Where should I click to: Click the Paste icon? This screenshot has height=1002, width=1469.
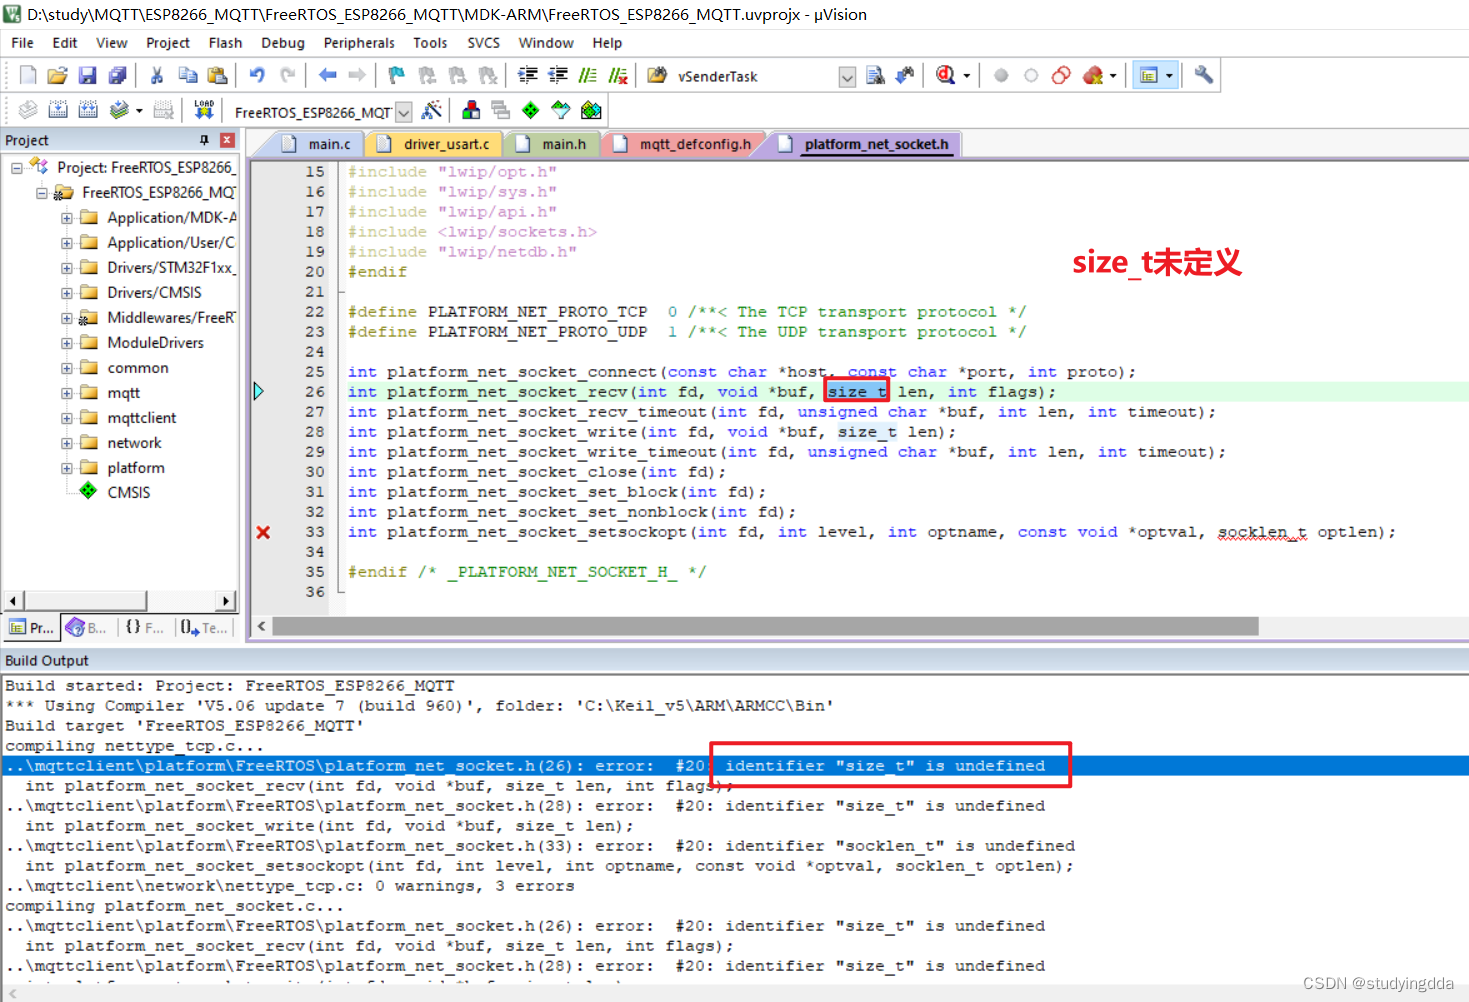point(217,75)
